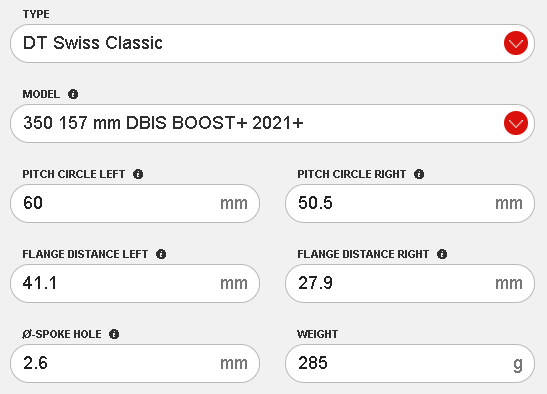Click the MODEL label text
This screenshot has height=394, width=547.
[41, 94]
